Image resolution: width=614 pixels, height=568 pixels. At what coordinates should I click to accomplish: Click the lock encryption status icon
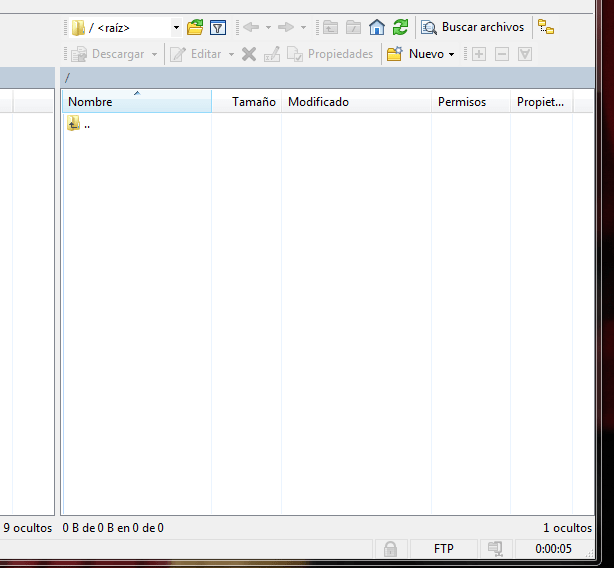point(390,549)
